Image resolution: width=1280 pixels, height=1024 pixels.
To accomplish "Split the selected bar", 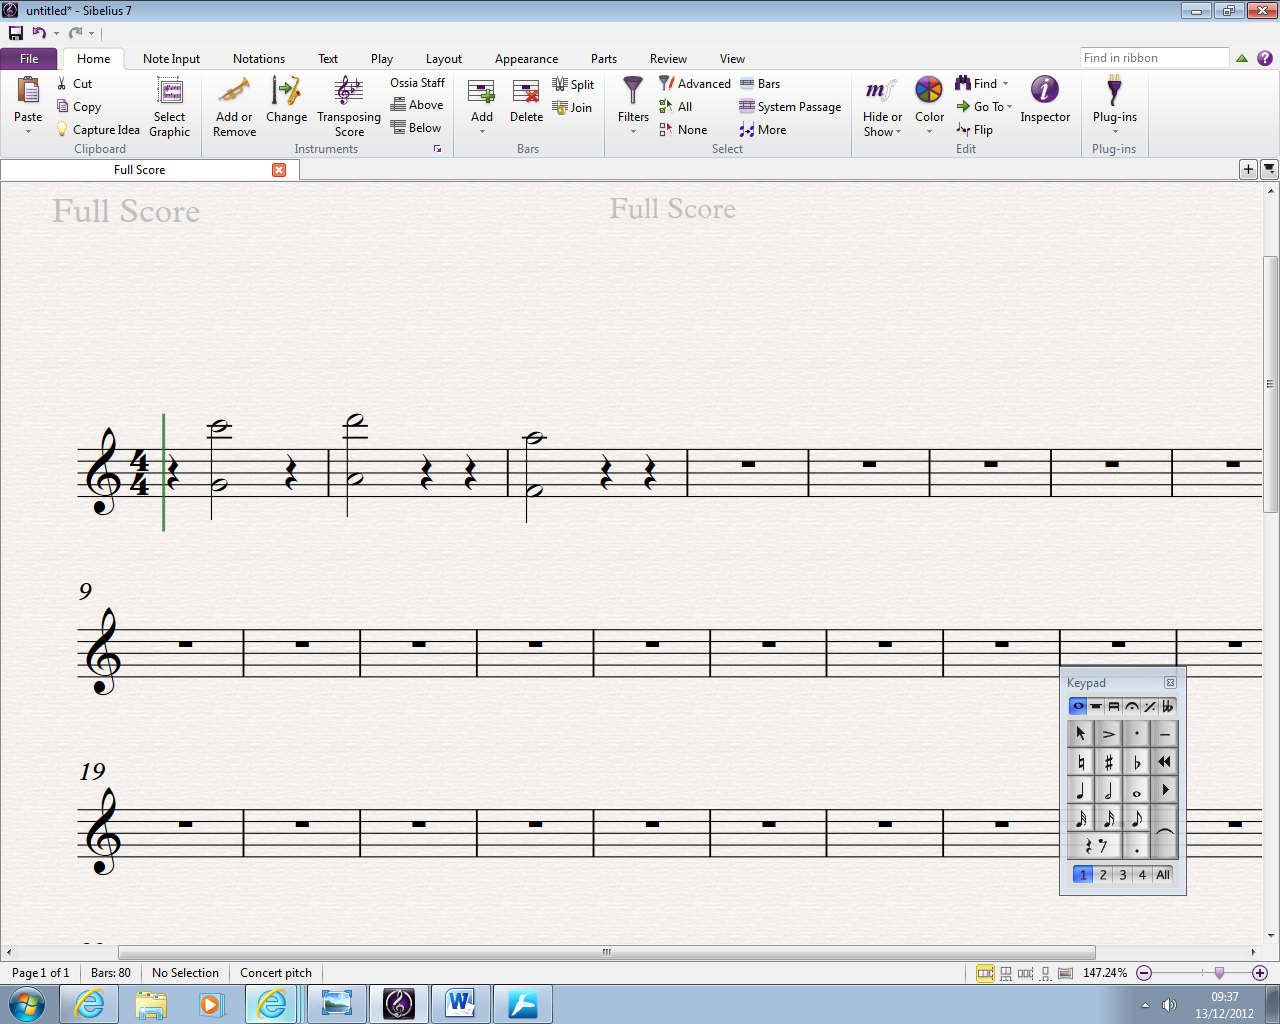I will click(x=573, y=85).
